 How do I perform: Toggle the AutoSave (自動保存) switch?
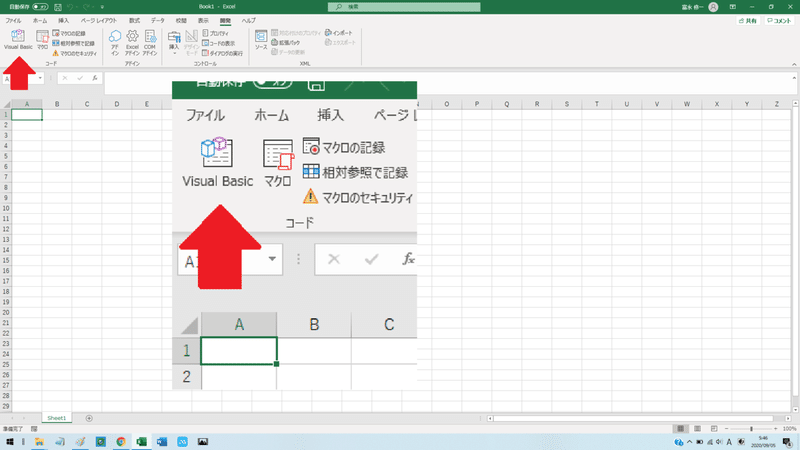click(x=40, y=7)
